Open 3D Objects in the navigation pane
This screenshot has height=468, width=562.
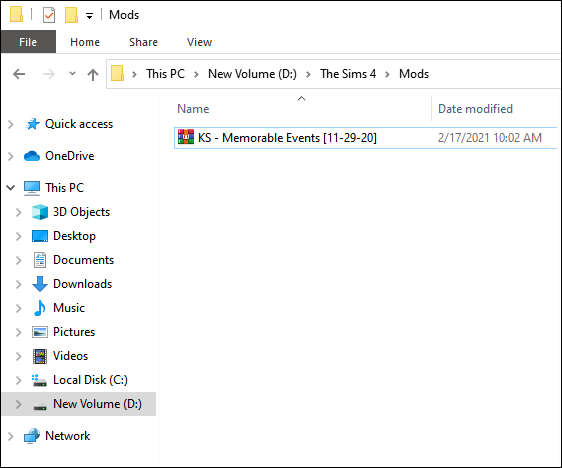81,212
